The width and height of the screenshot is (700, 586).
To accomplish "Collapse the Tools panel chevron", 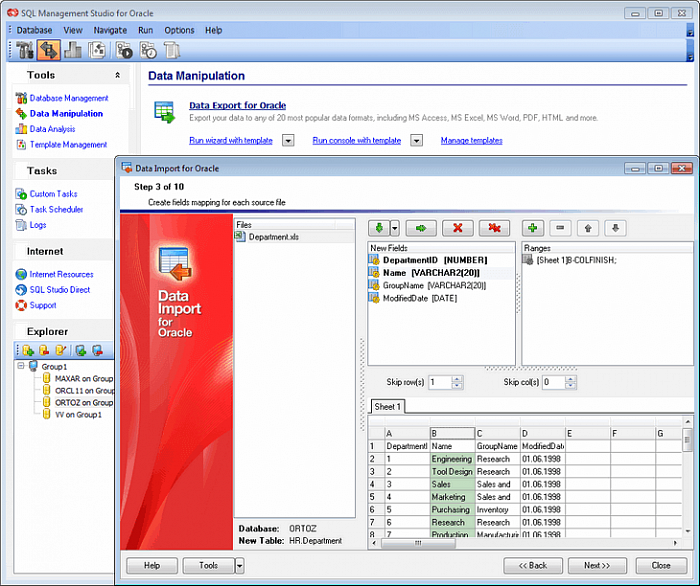I will tap(117, 75).
